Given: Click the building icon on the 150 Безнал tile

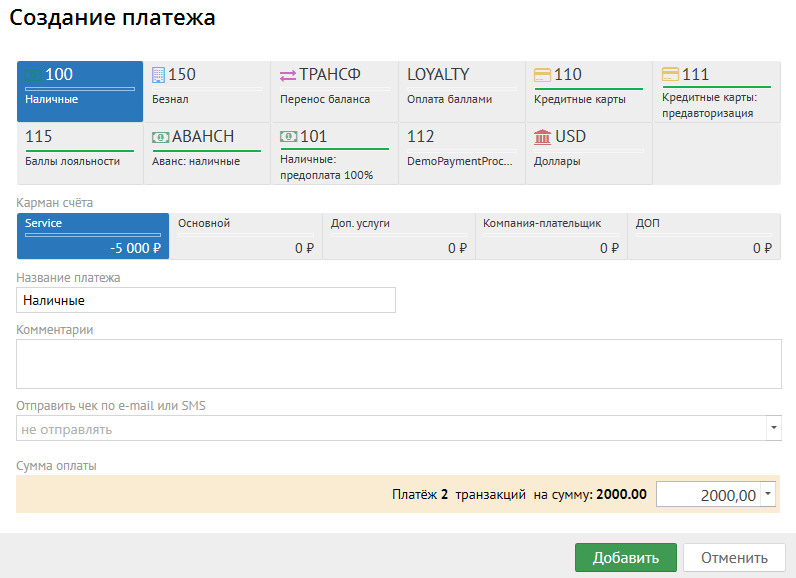Looking at the screenshot, I should coord(158,75).
